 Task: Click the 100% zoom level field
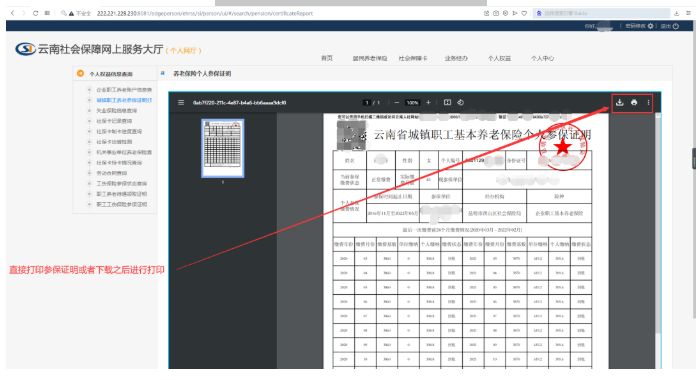click(x=412, y=102)
